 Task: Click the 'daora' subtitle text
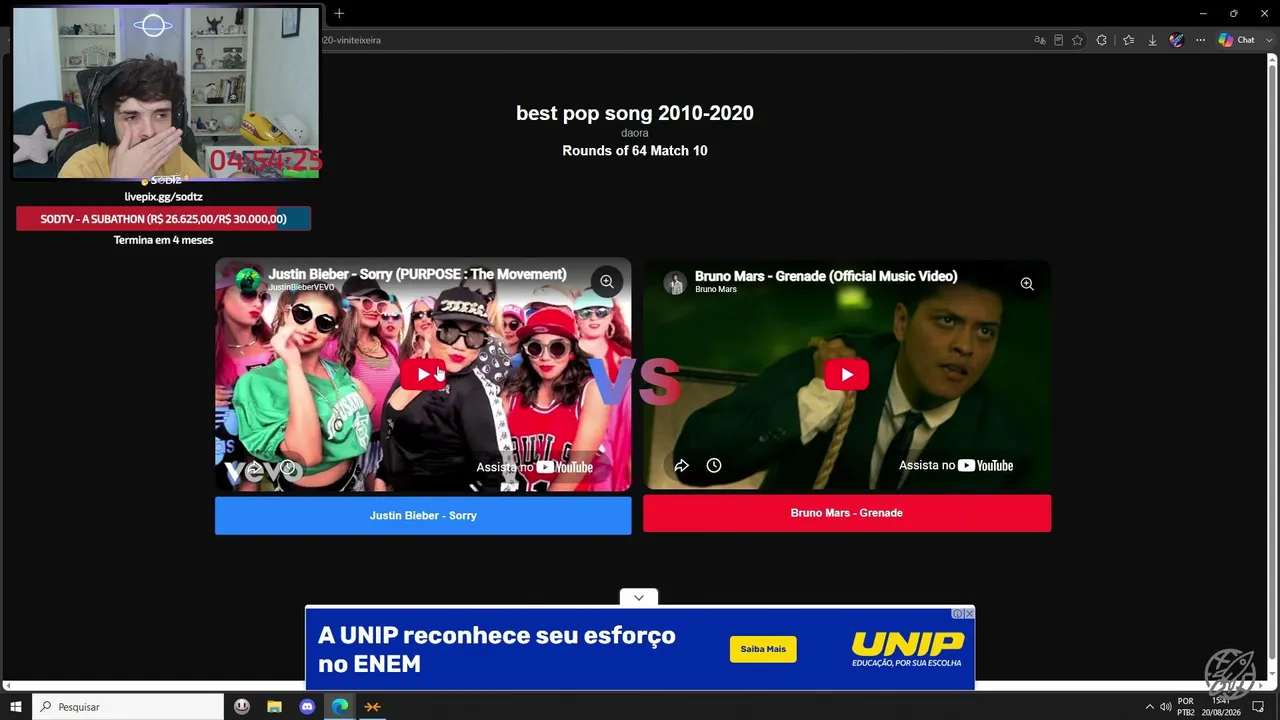[635, 133]
